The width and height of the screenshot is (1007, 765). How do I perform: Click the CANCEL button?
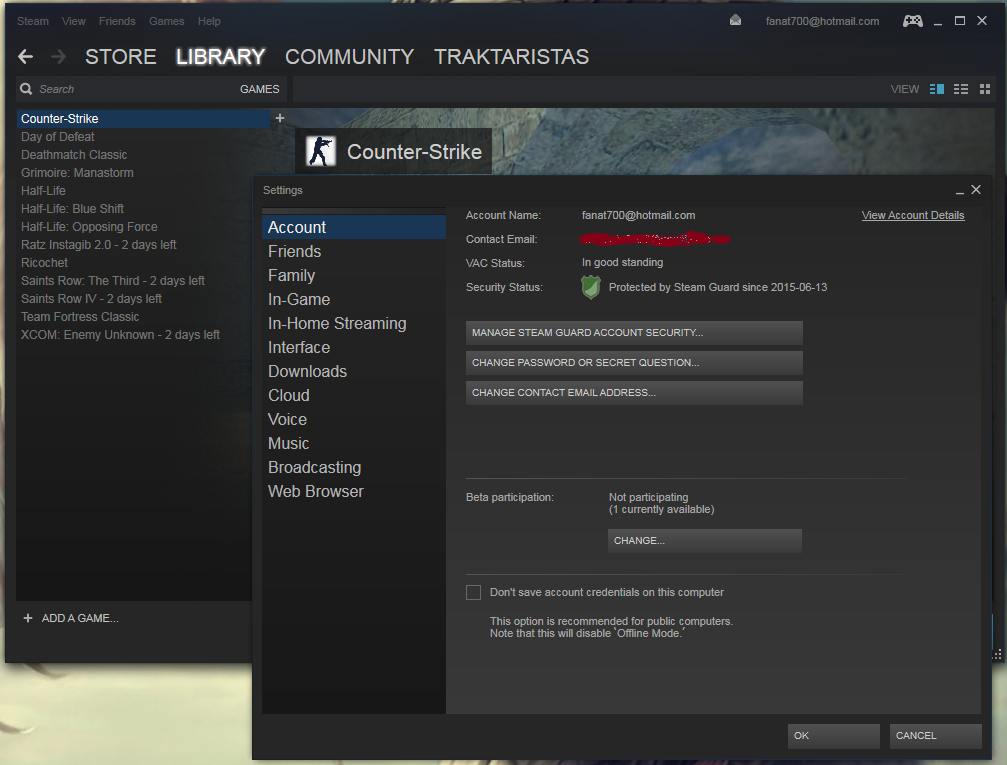(x=936, y=736)
